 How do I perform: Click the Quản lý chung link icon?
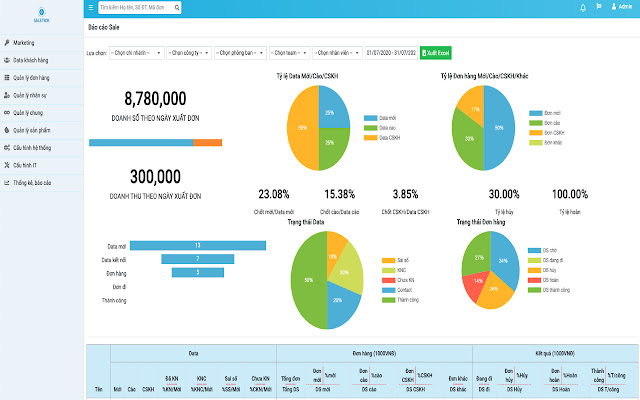[7, 113]
